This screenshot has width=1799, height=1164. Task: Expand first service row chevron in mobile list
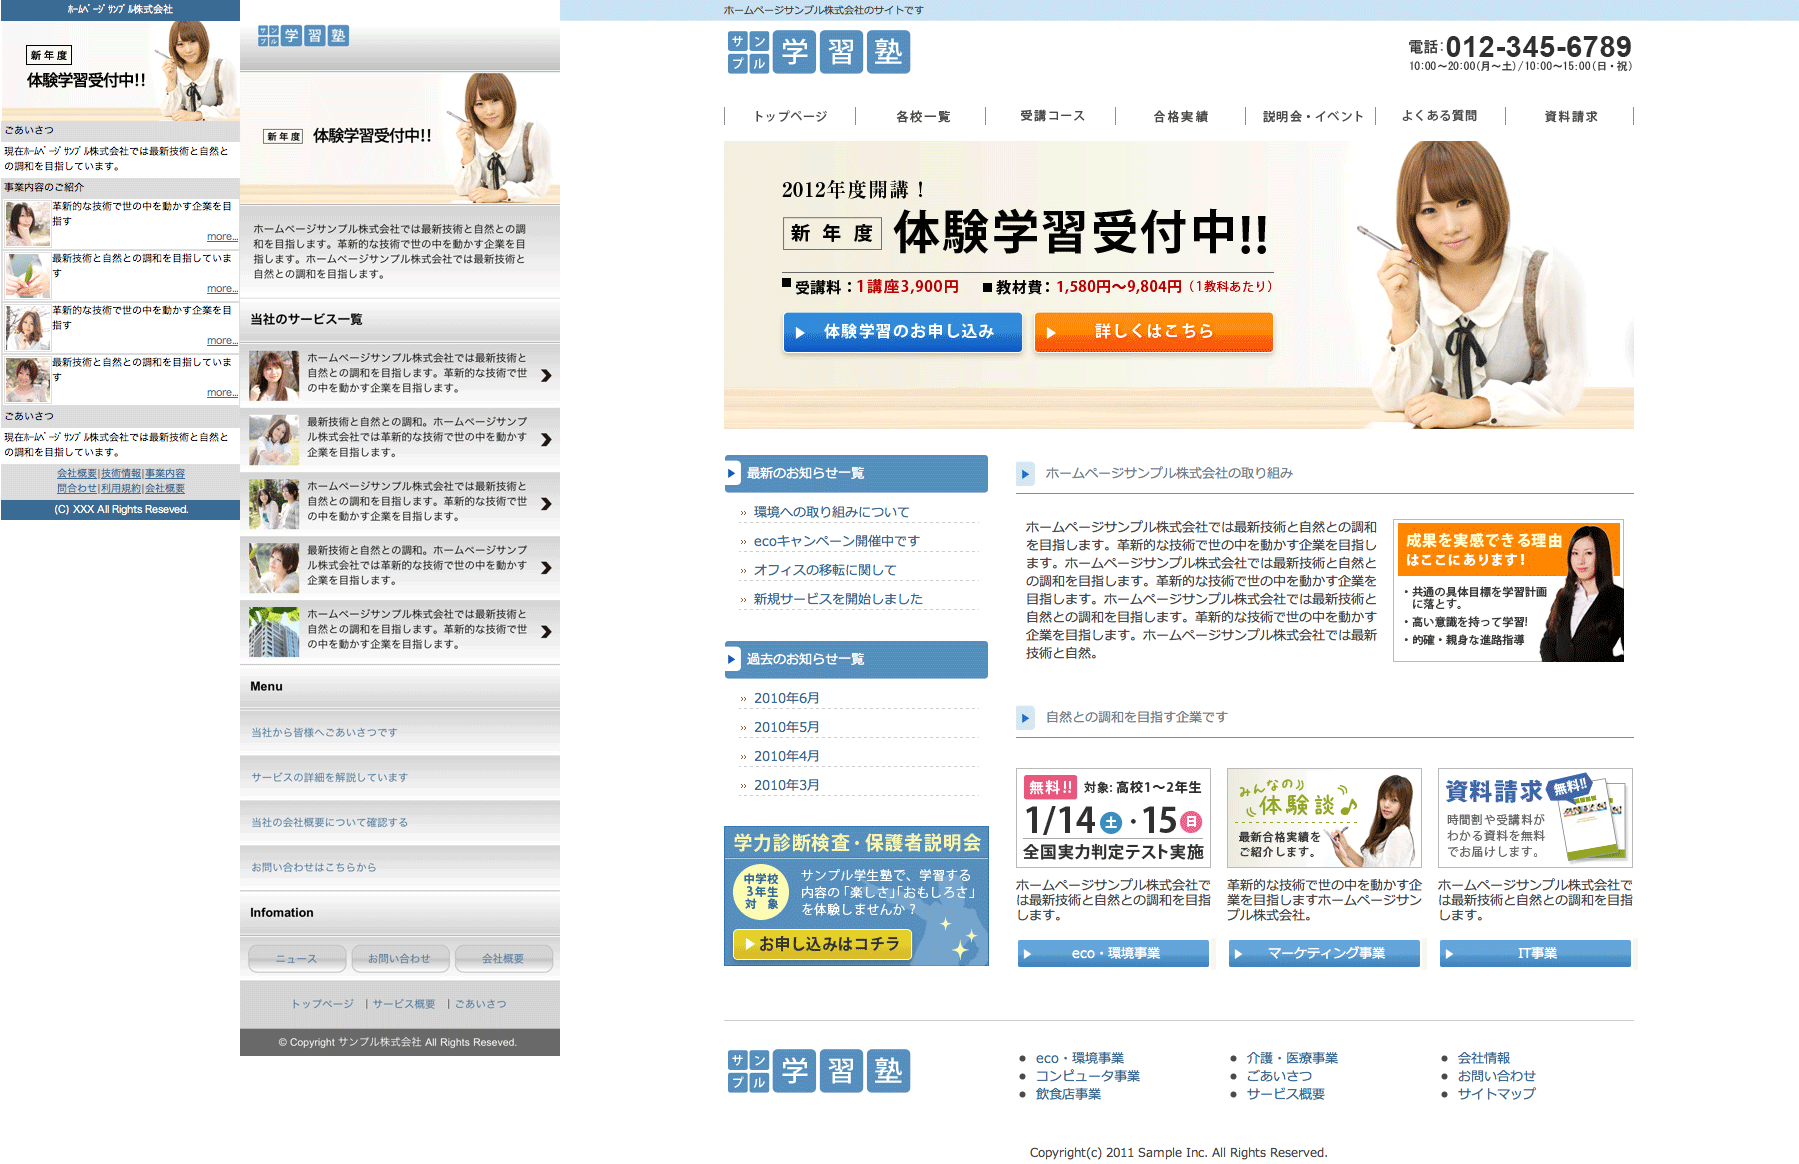[x=546, y=376]
